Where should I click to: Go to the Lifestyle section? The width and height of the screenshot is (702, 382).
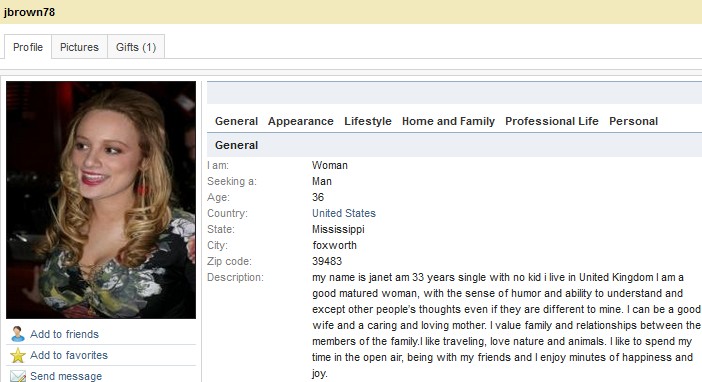(x=368, y=121)
